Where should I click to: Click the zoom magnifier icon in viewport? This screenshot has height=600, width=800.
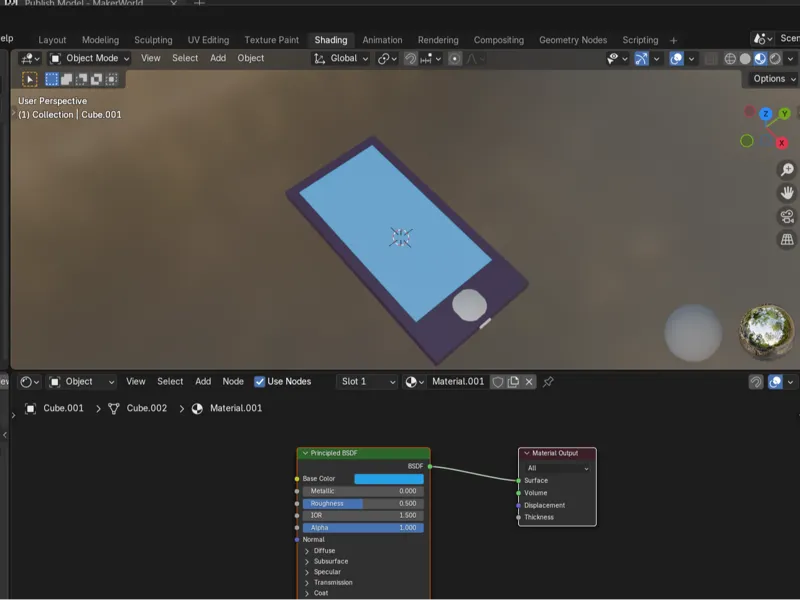click(x=787, y=169)
